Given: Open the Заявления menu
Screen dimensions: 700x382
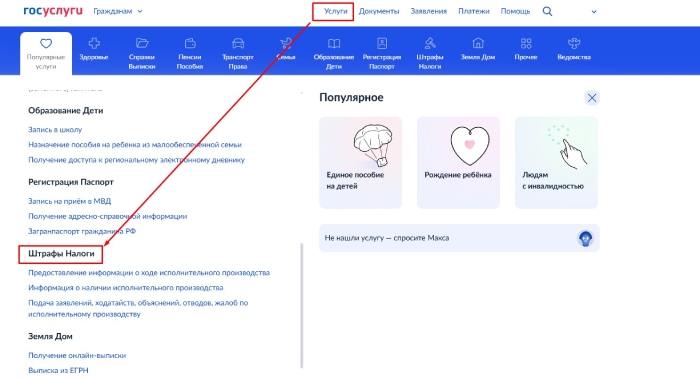Looking at the screenshot, I should pyautogui.click(x=429, y=11).
